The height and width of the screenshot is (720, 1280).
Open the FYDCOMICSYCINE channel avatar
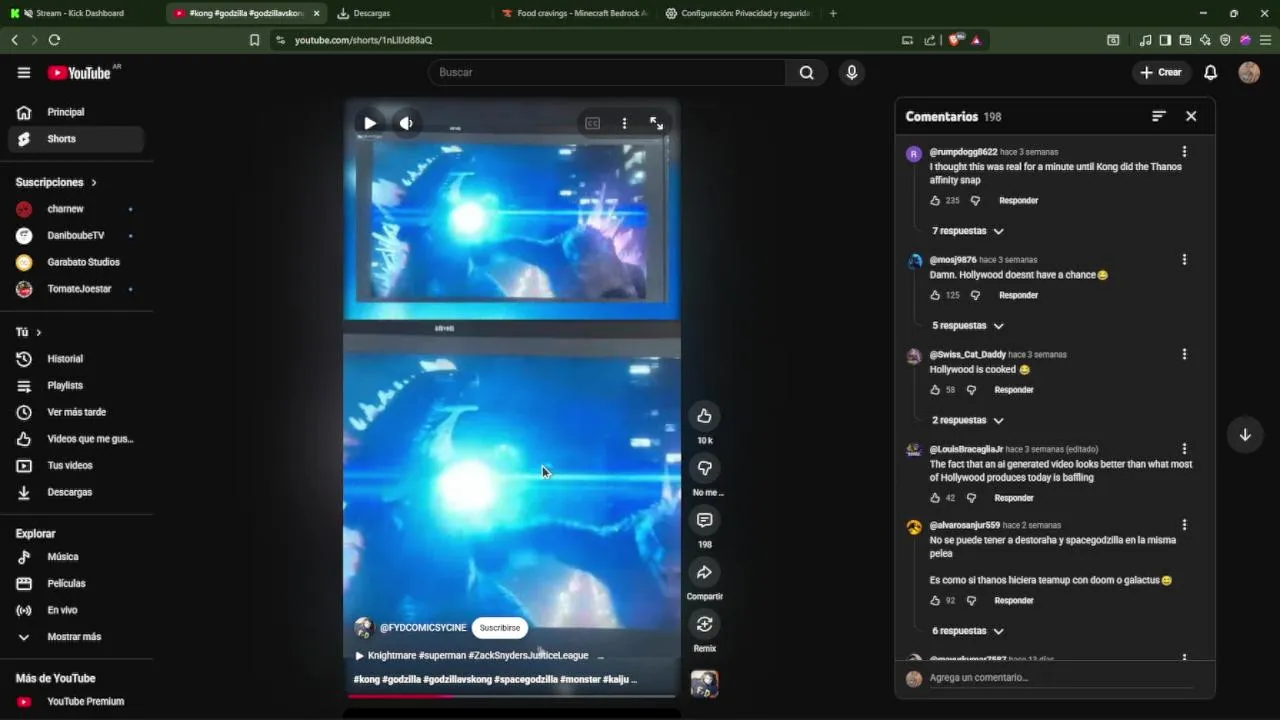[x=364, y=627]
